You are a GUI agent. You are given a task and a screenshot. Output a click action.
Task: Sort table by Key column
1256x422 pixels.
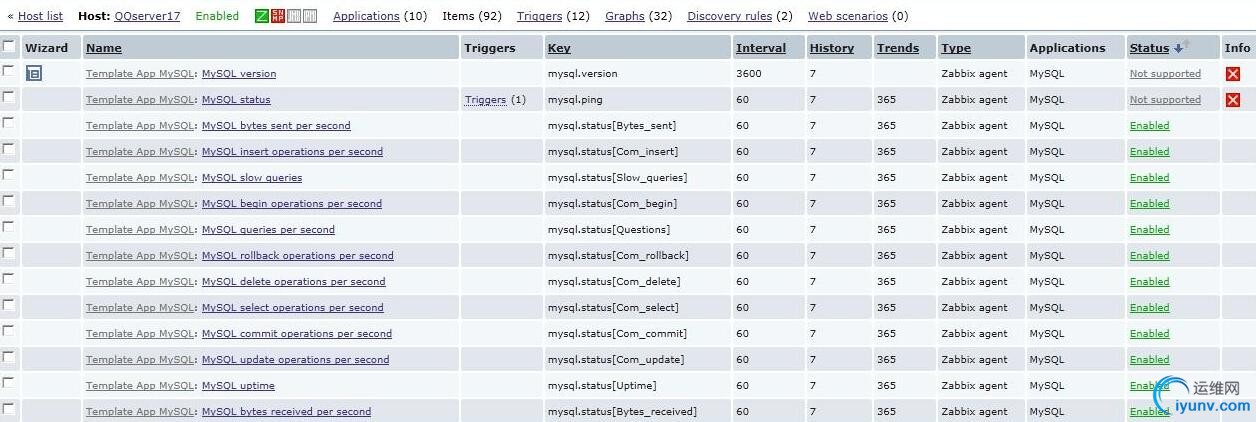click(559, 48)
